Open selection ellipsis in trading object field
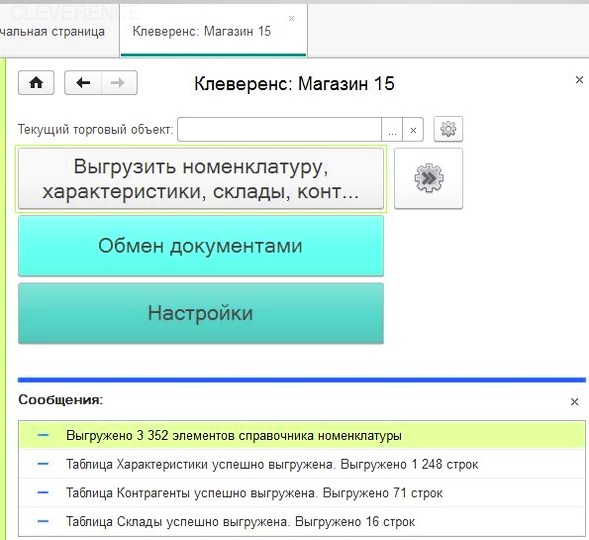 (x=392, y=130)
